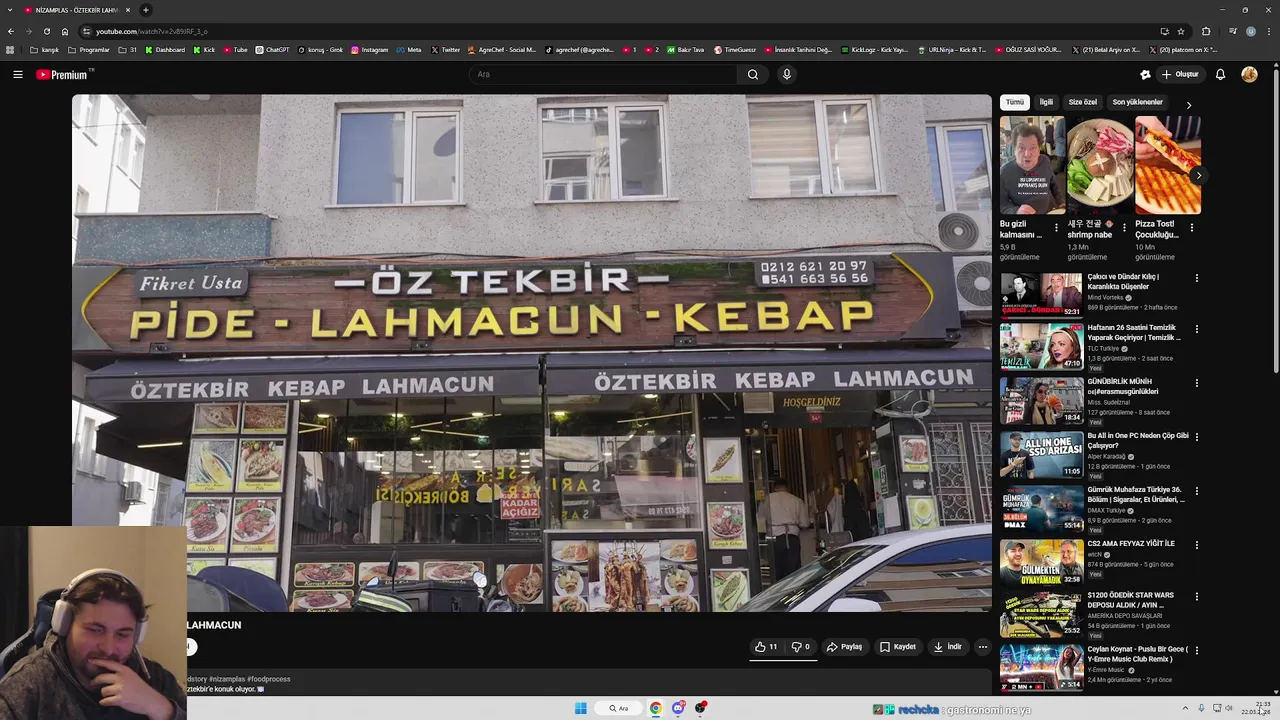
Task: Open 'Çakıcı ve Dündar Kılıç' video title
Action: pyautogui.click(x=1123, y=281)
